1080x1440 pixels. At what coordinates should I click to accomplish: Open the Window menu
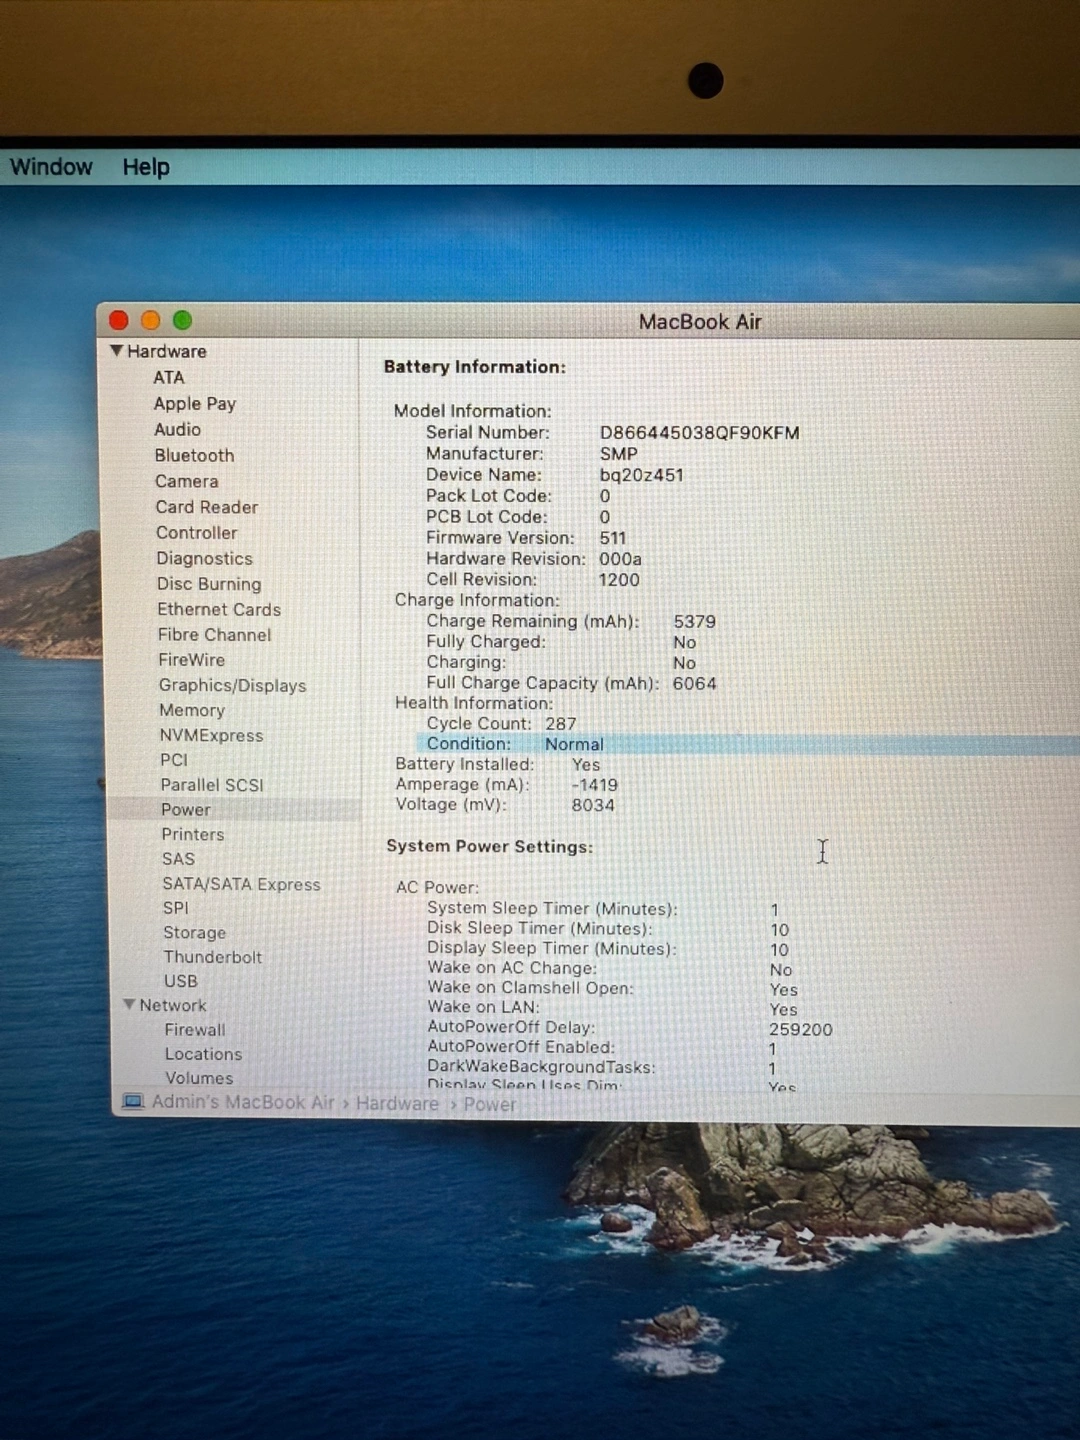(x=51, y=167)
